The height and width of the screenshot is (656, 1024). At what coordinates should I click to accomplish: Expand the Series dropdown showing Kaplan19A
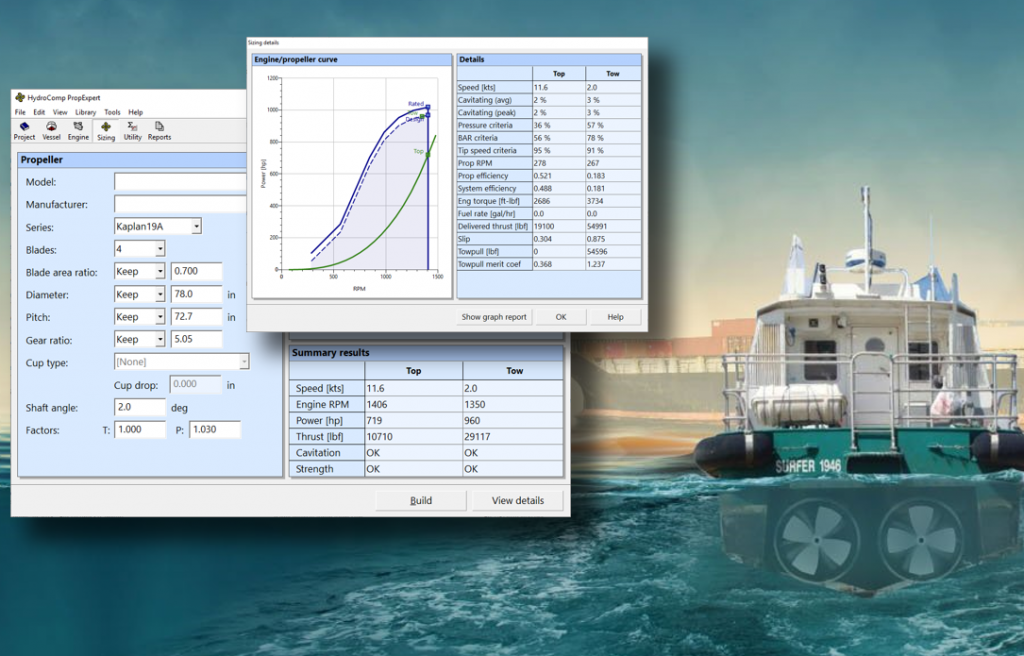point(196,227)
